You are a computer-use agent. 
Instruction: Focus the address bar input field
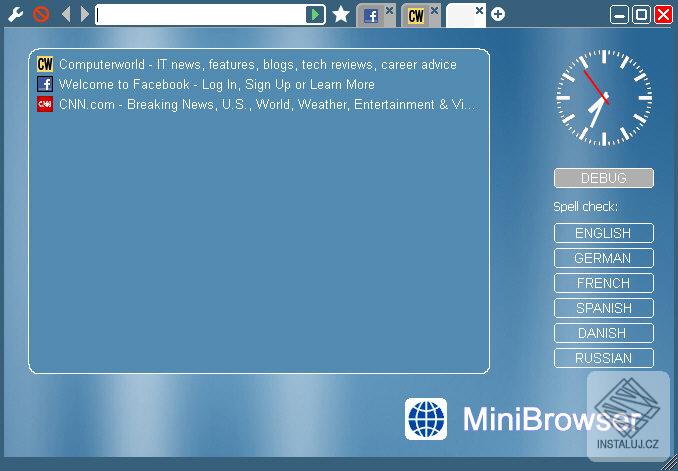coord(201,15)
